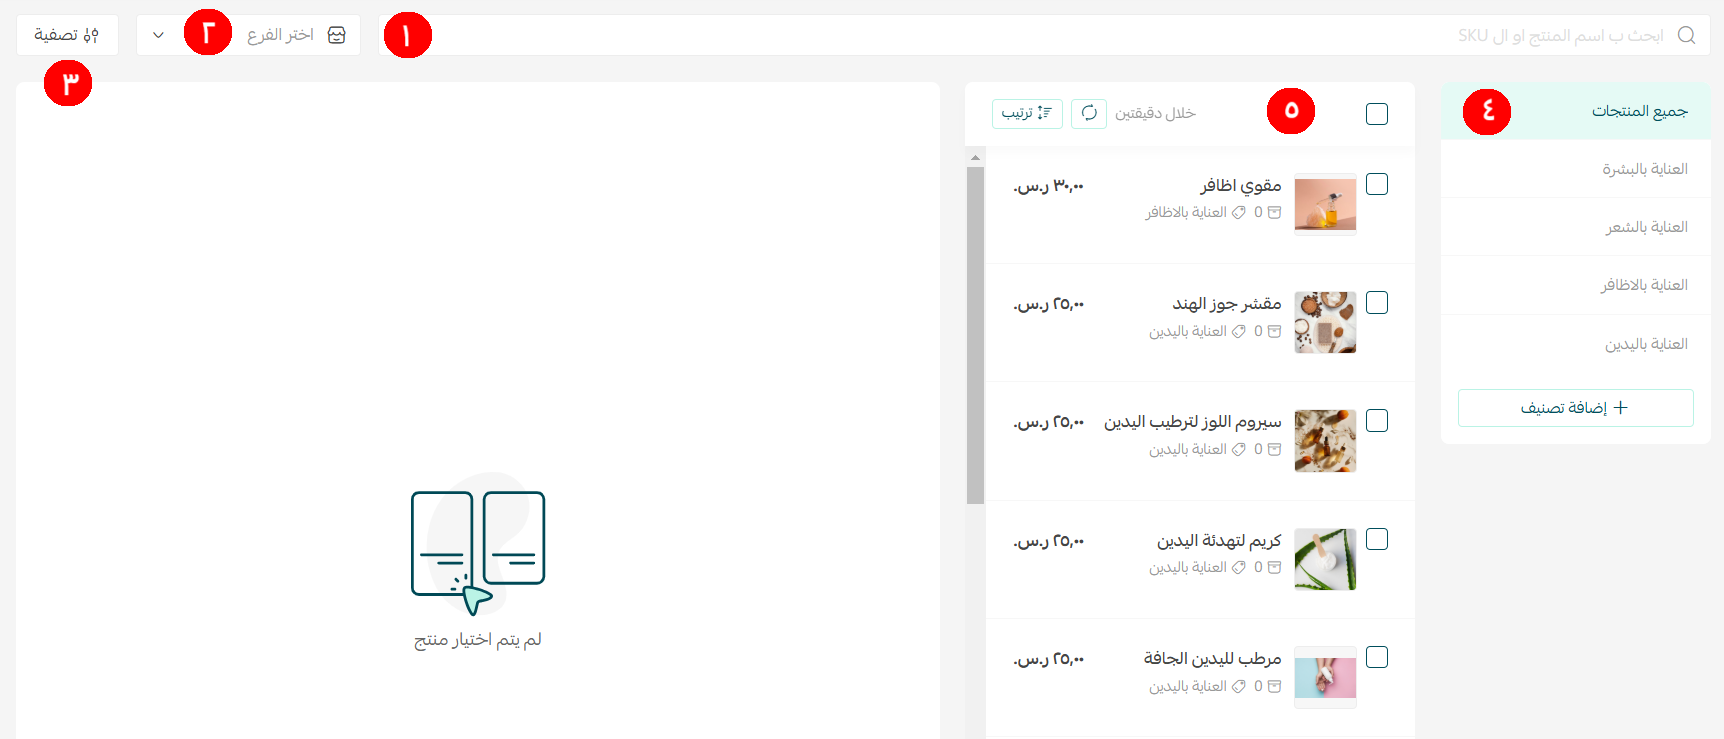Click the إضافة تصنيف button
1724x739 pixels.
1576,408
